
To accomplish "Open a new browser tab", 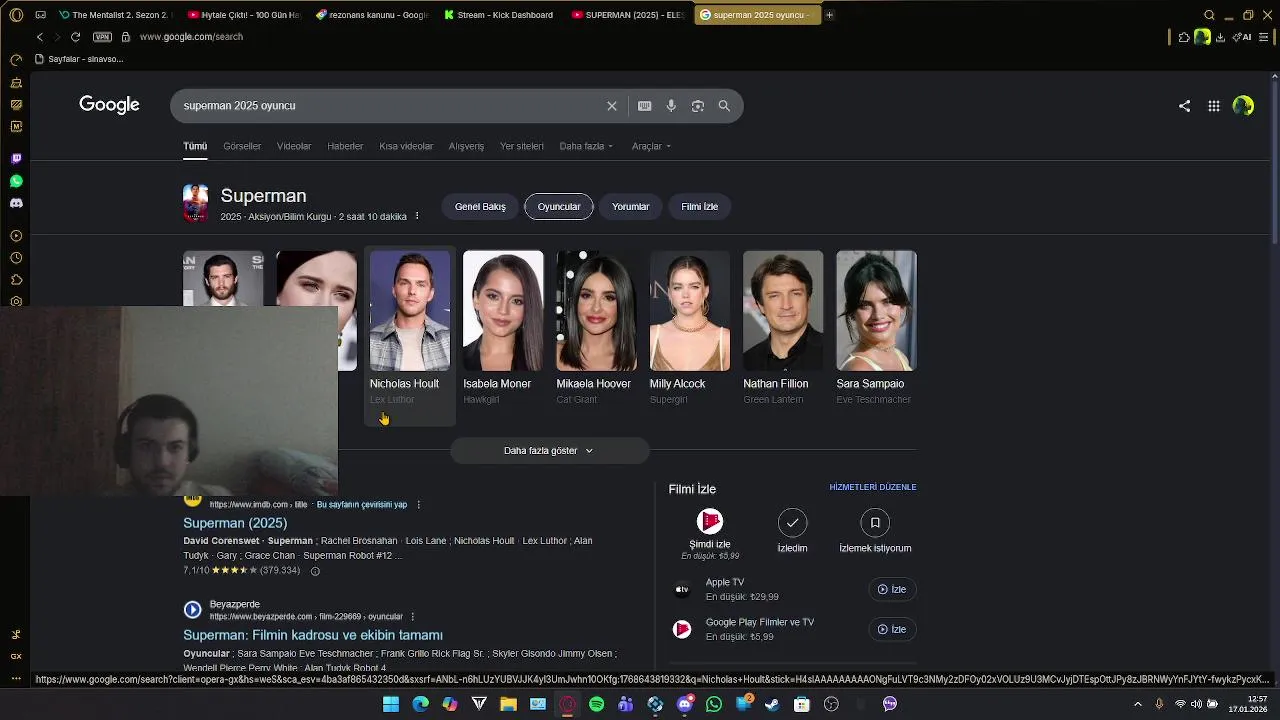I will (829, 15).
